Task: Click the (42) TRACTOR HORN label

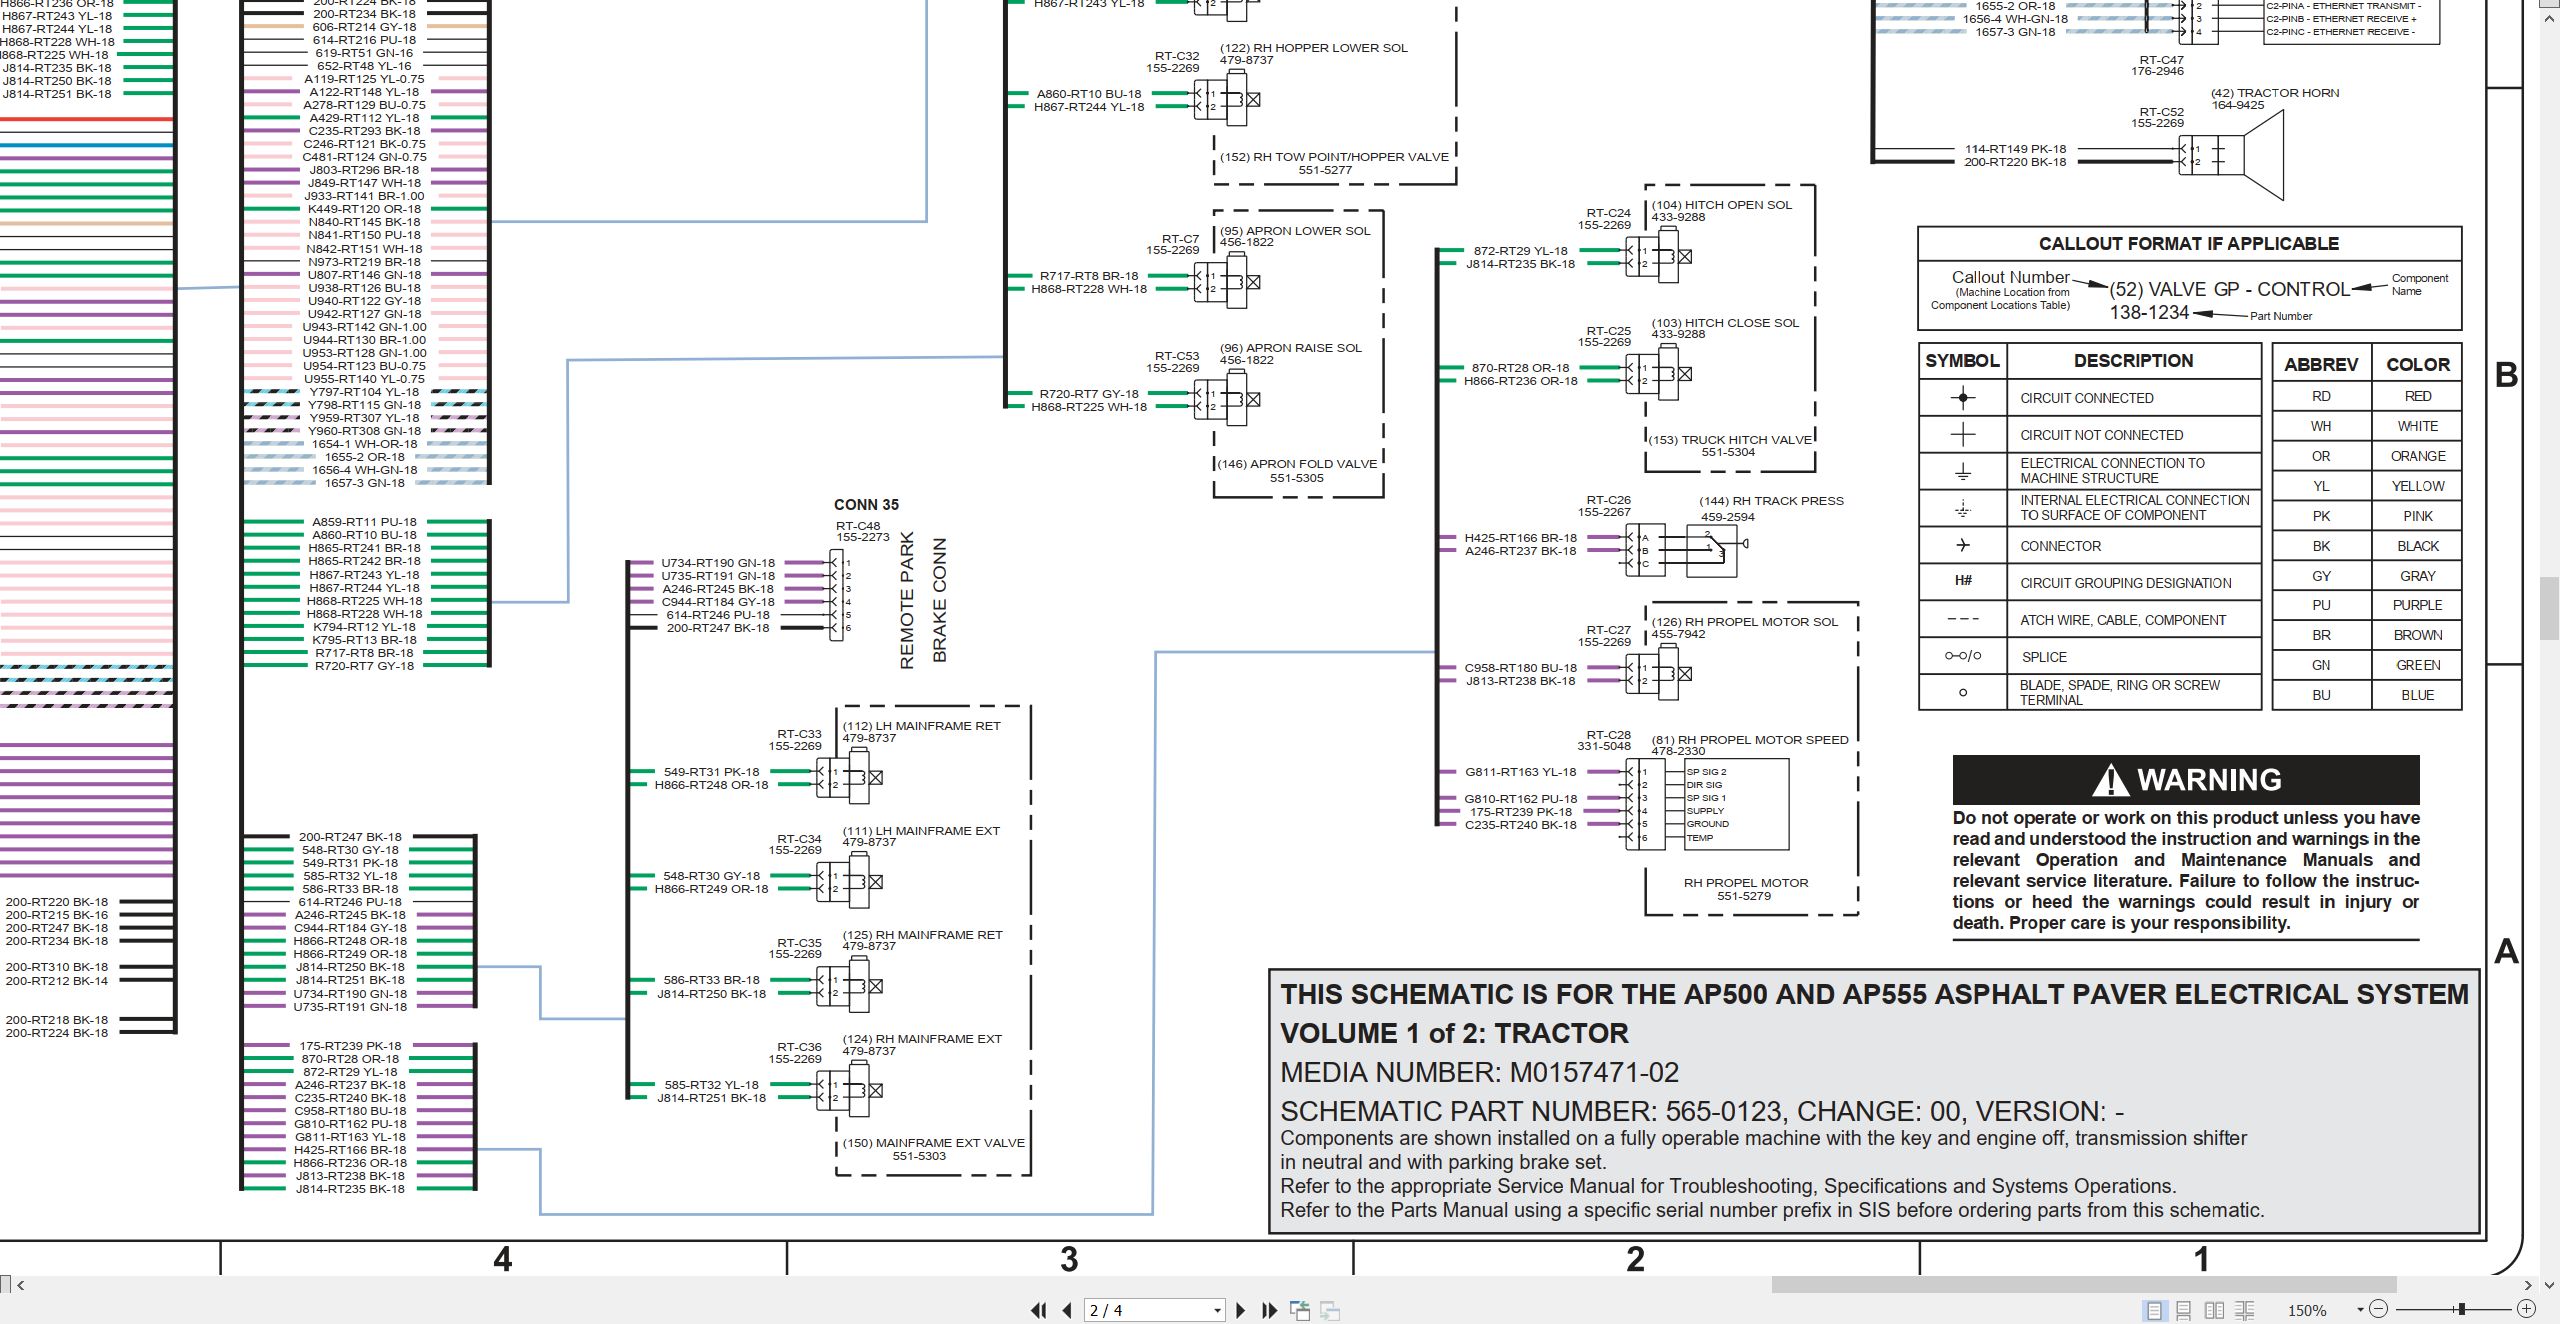Action: [2275, 93]
